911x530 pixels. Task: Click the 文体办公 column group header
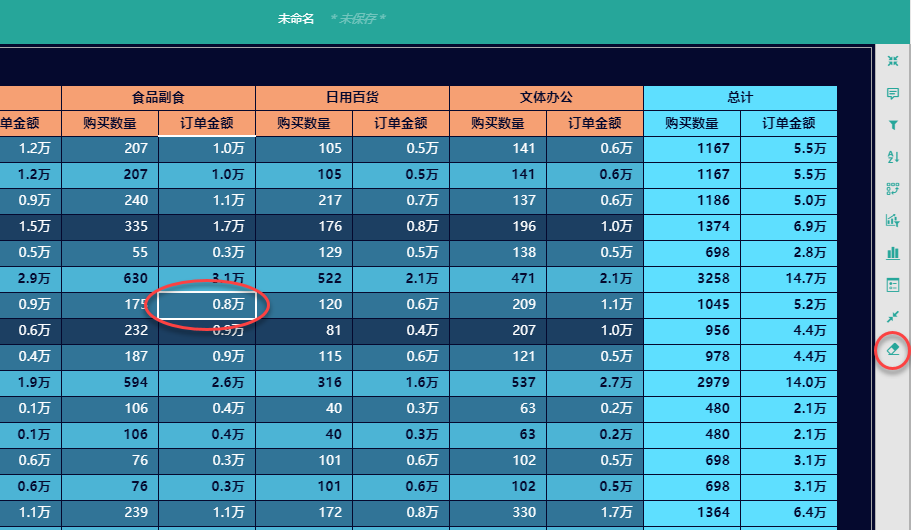coord(546,98)
